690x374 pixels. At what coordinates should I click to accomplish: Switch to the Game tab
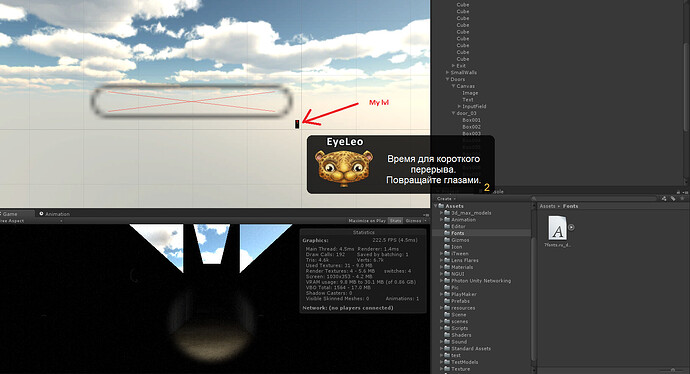[x=16, y=214]
